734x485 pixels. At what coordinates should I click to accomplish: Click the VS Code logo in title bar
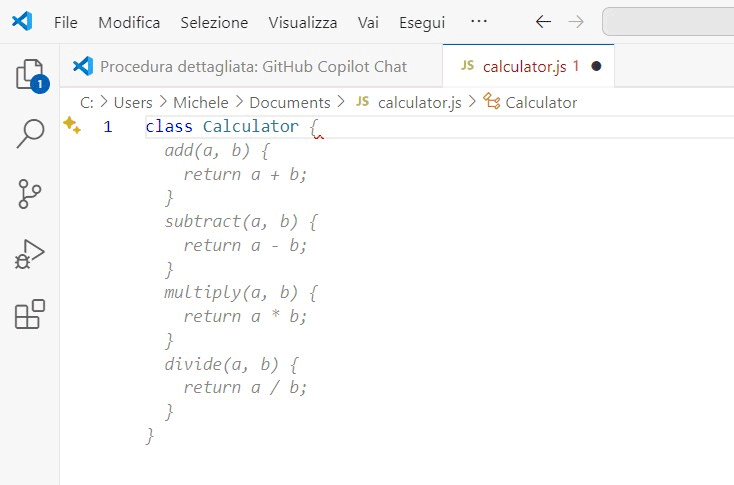click(22, 22)
